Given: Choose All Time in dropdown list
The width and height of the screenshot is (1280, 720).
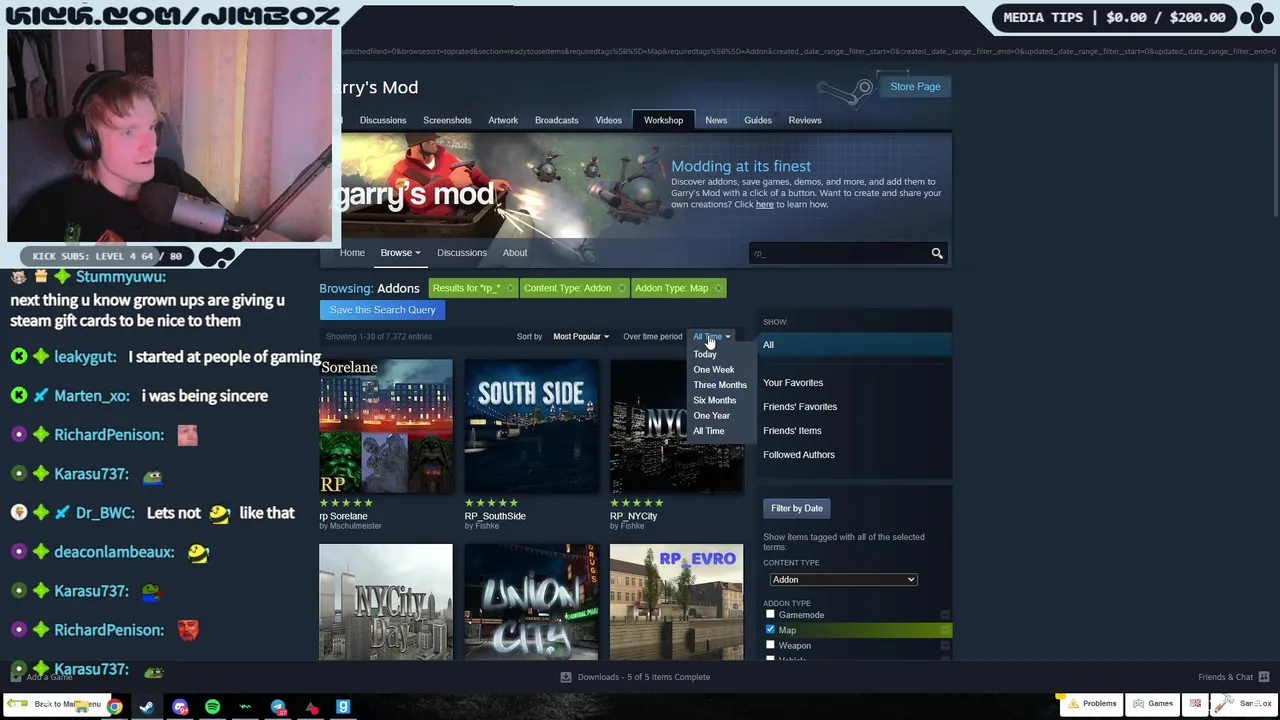Looking at the screenshot, I should 709,431.
